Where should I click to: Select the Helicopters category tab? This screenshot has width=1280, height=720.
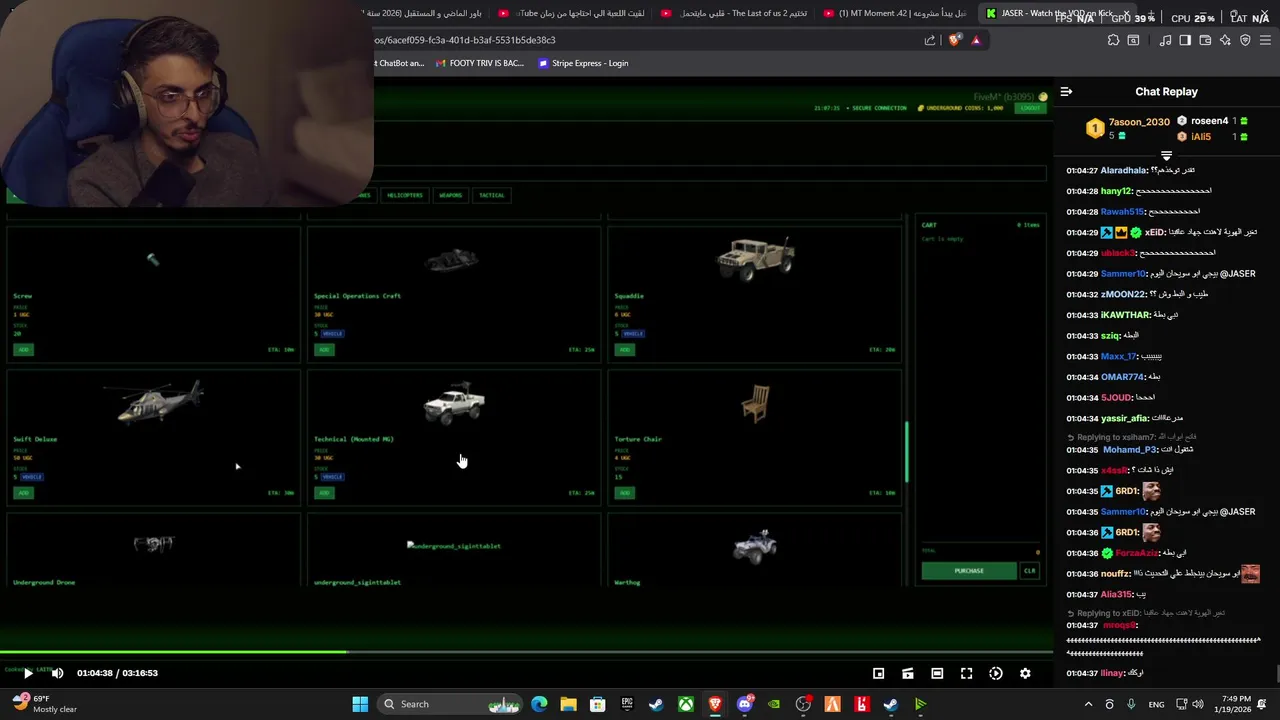click(x=405, y=195)
